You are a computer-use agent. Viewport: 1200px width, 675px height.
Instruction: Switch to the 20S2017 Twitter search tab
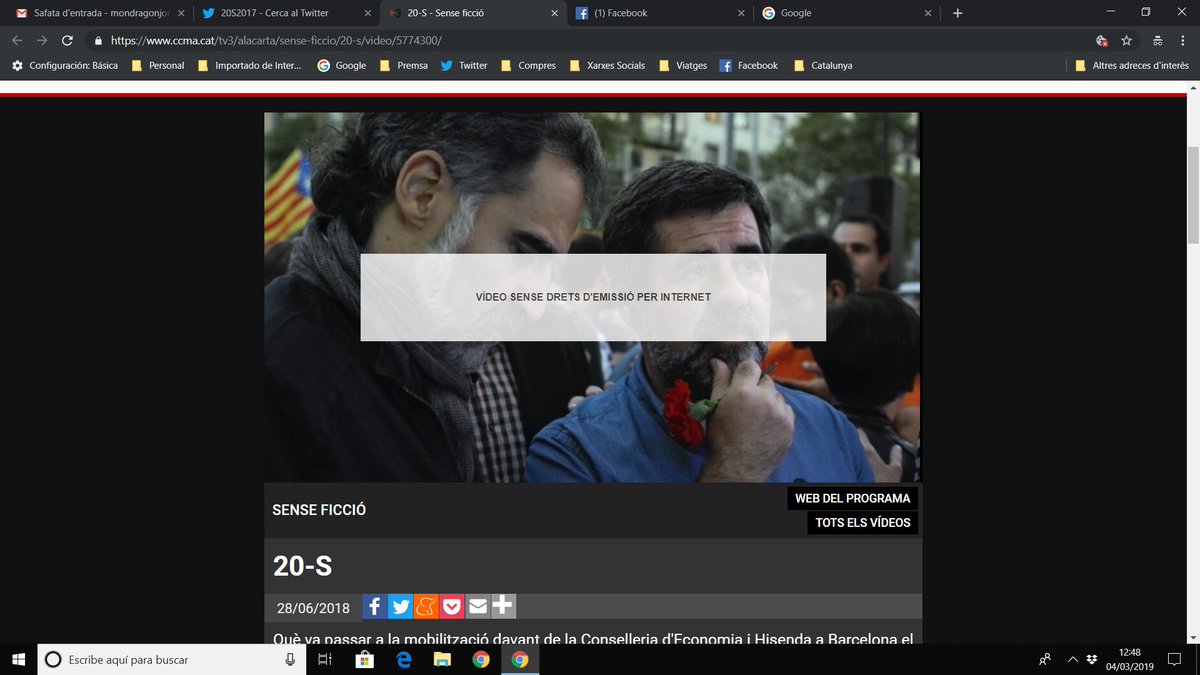tap(280, 14)
